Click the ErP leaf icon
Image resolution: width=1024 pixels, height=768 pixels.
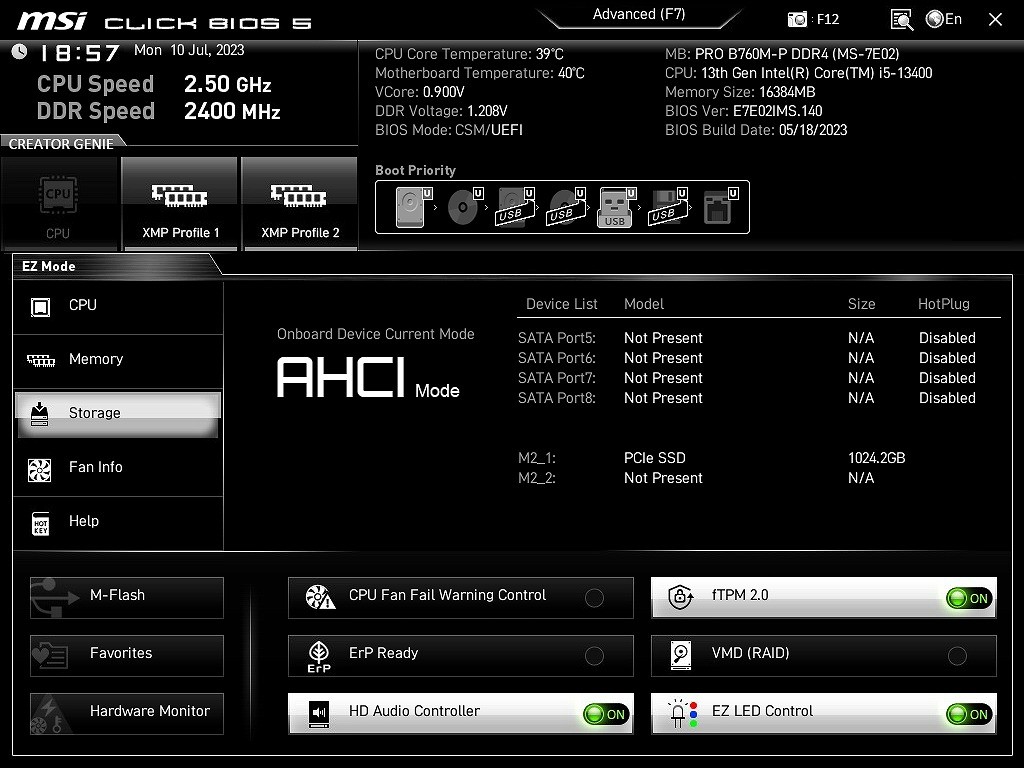[319, 656]
